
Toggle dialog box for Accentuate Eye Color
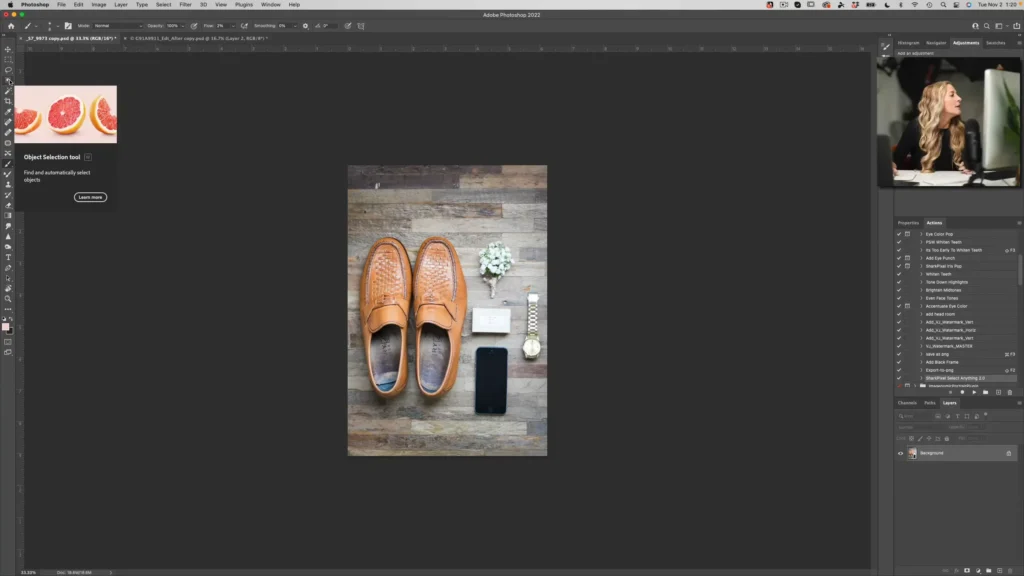(x=907, y=306)
